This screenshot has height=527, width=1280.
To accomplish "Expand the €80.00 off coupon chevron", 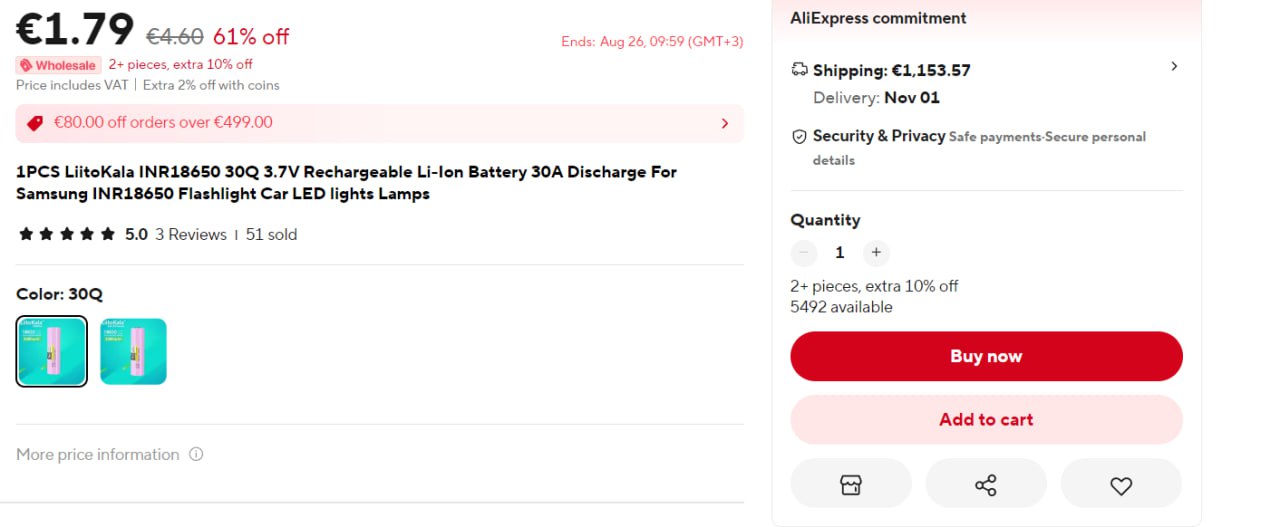I will tap(725, 123).
